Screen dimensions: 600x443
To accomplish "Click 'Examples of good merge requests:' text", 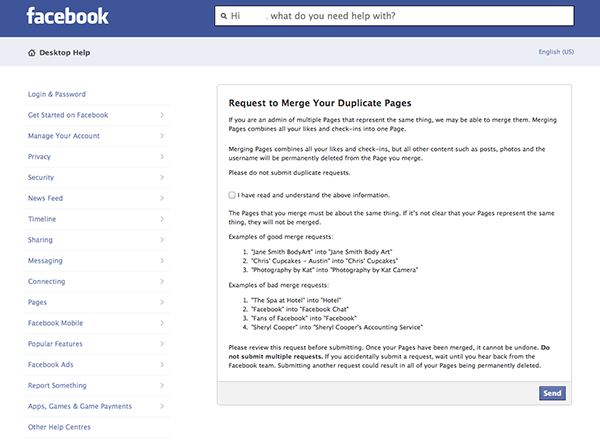I will coord(281,237).
